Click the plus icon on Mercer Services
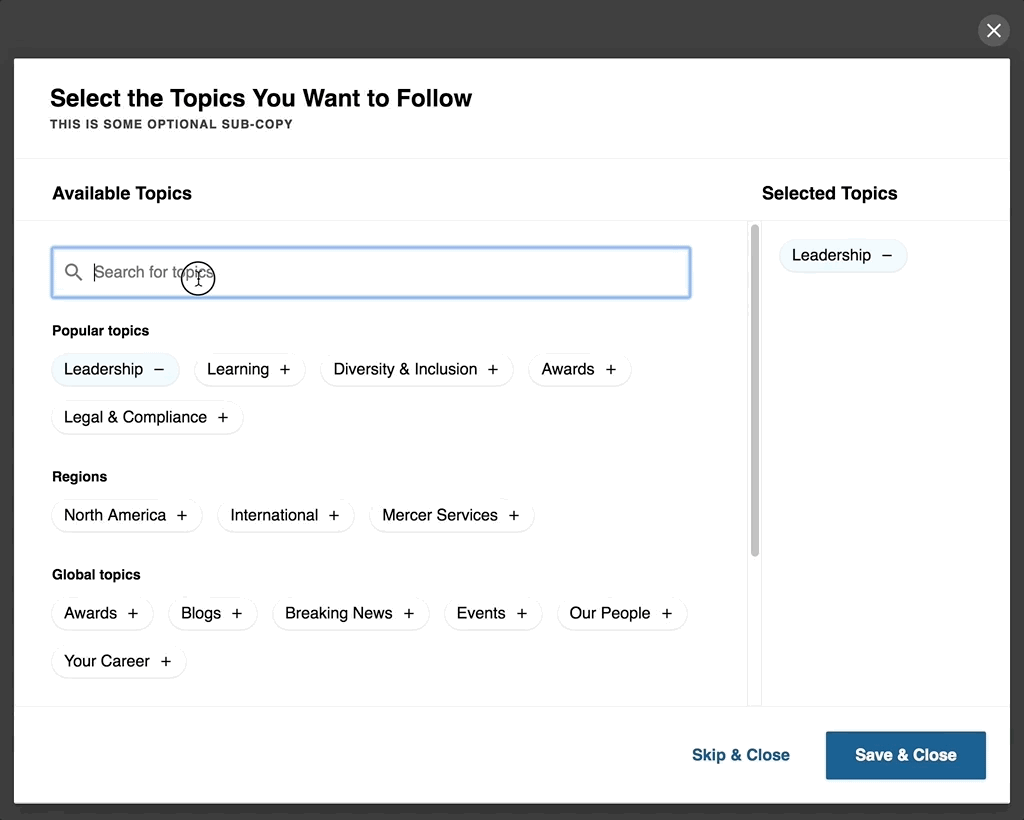This screenshot has height=820, width=1024. (514, 516)
